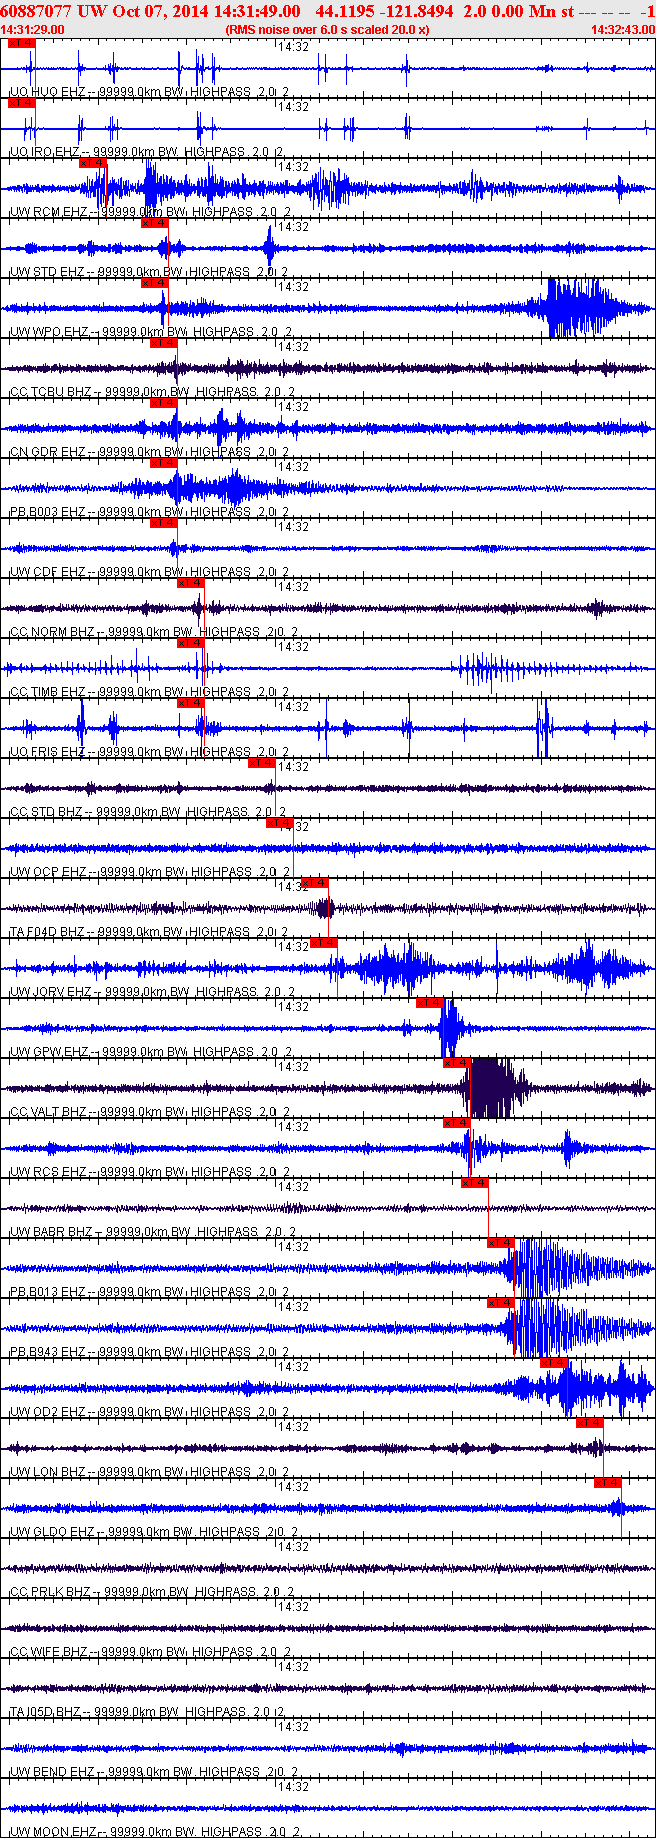The image size is (656, 1838).
Task: Click the 'UW JORV EHZ' station label
Action: pyautogui.click(x=51, y=992)
